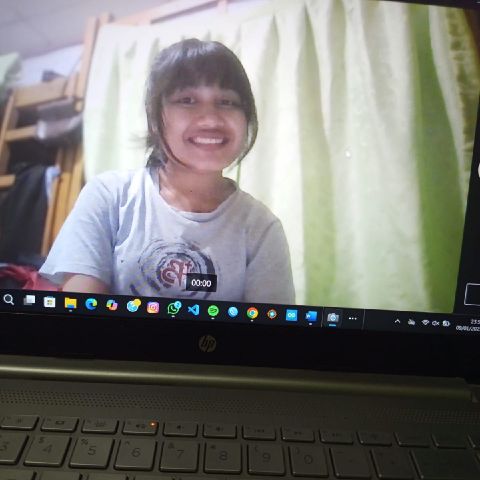This screenshot has width=480, height=480.
Task: Open Spotify from the taskbar
Action: [213, 311]
